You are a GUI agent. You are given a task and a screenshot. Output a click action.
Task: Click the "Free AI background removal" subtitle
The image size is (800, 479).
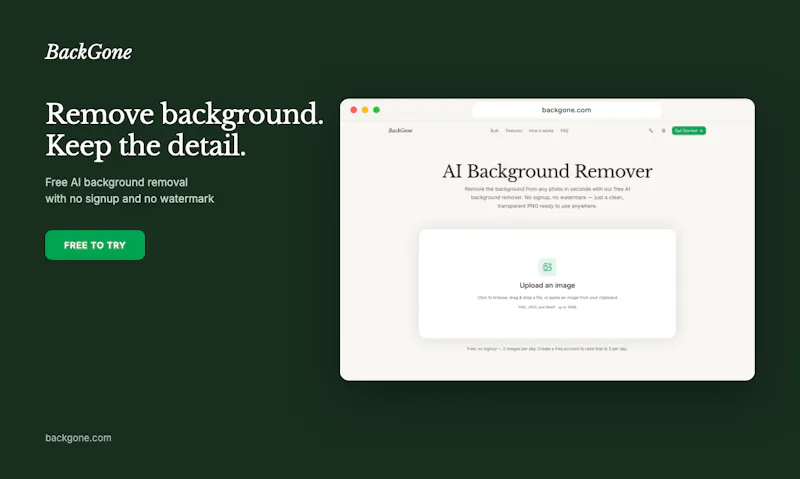coord(116,182)
